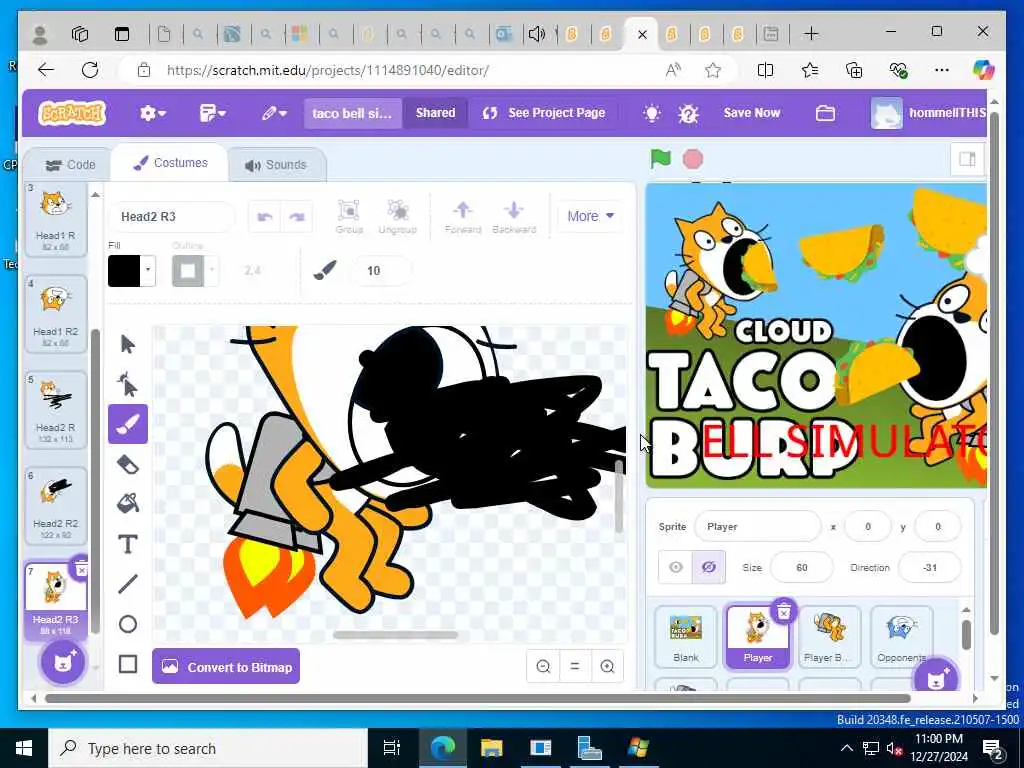Select the Rectangle tool
The width and height of the screenshot is (1024, 768).
click(x=127, y=664)
